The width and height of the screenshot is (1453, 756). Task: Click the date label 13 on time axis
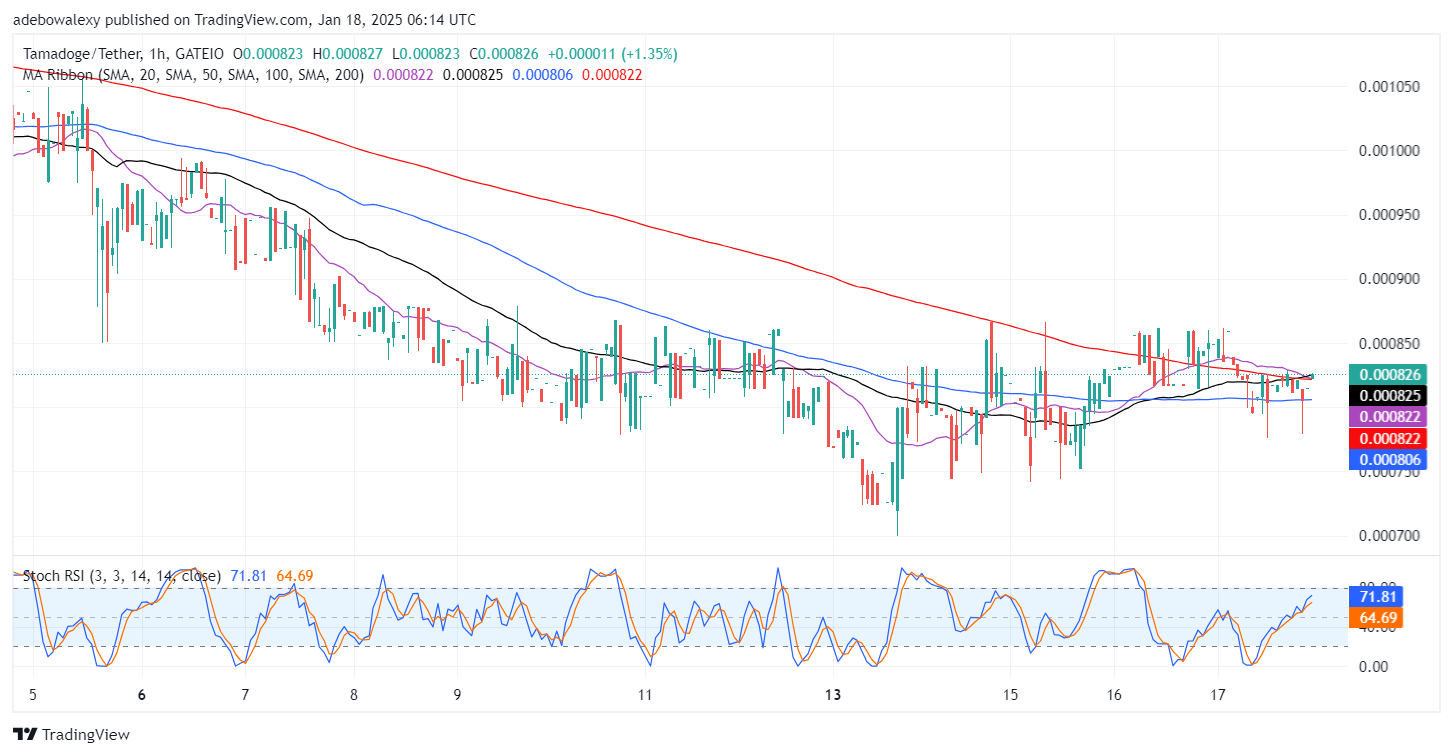click(835, 695)
